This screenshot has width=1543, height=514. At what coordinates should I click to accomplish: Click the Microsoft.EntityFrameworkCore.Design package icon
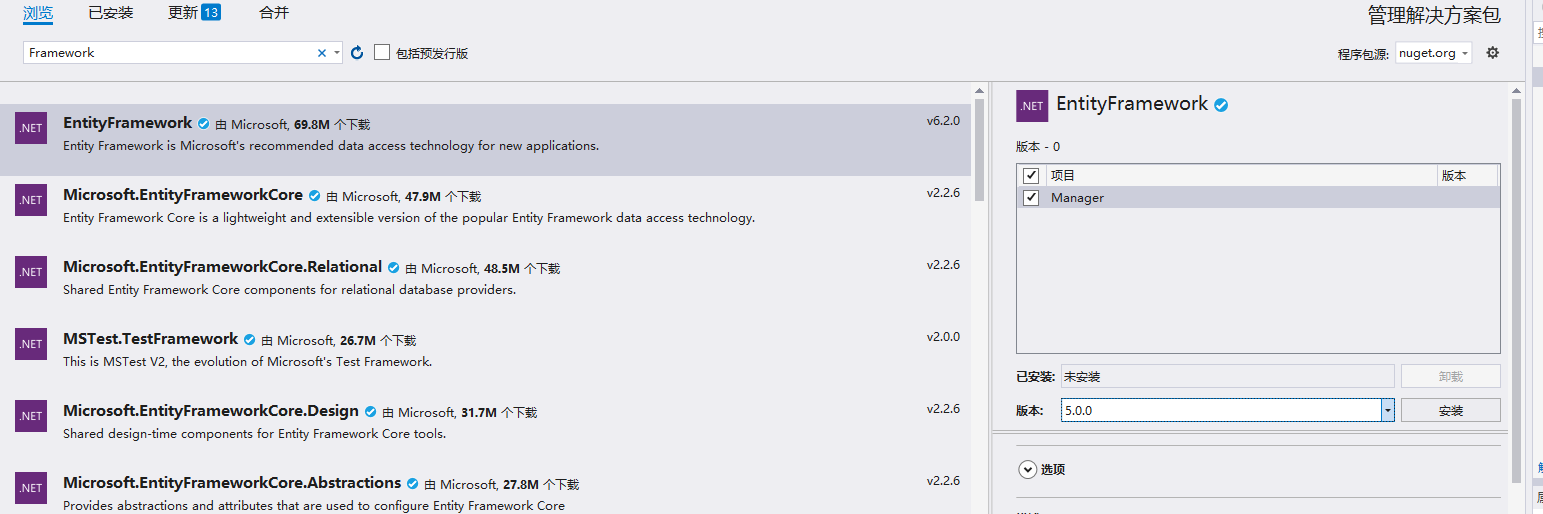point(31,416)
